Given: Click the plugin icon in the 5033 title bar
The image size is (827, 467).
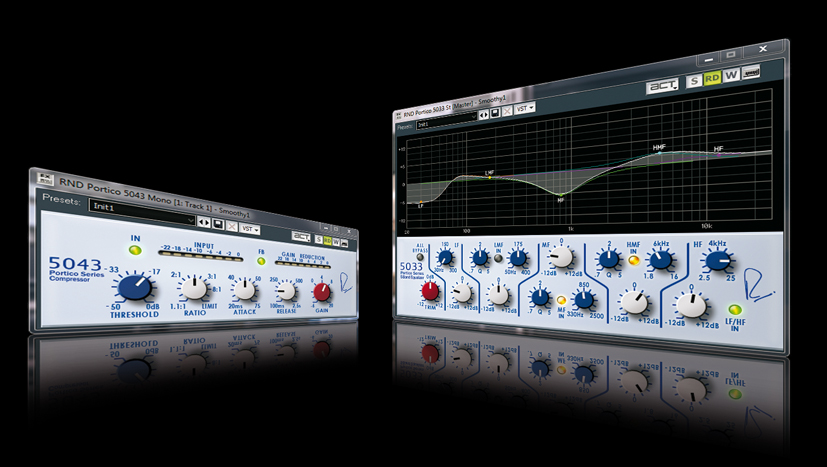Looking at the screenshot, I should pos(399,116).
